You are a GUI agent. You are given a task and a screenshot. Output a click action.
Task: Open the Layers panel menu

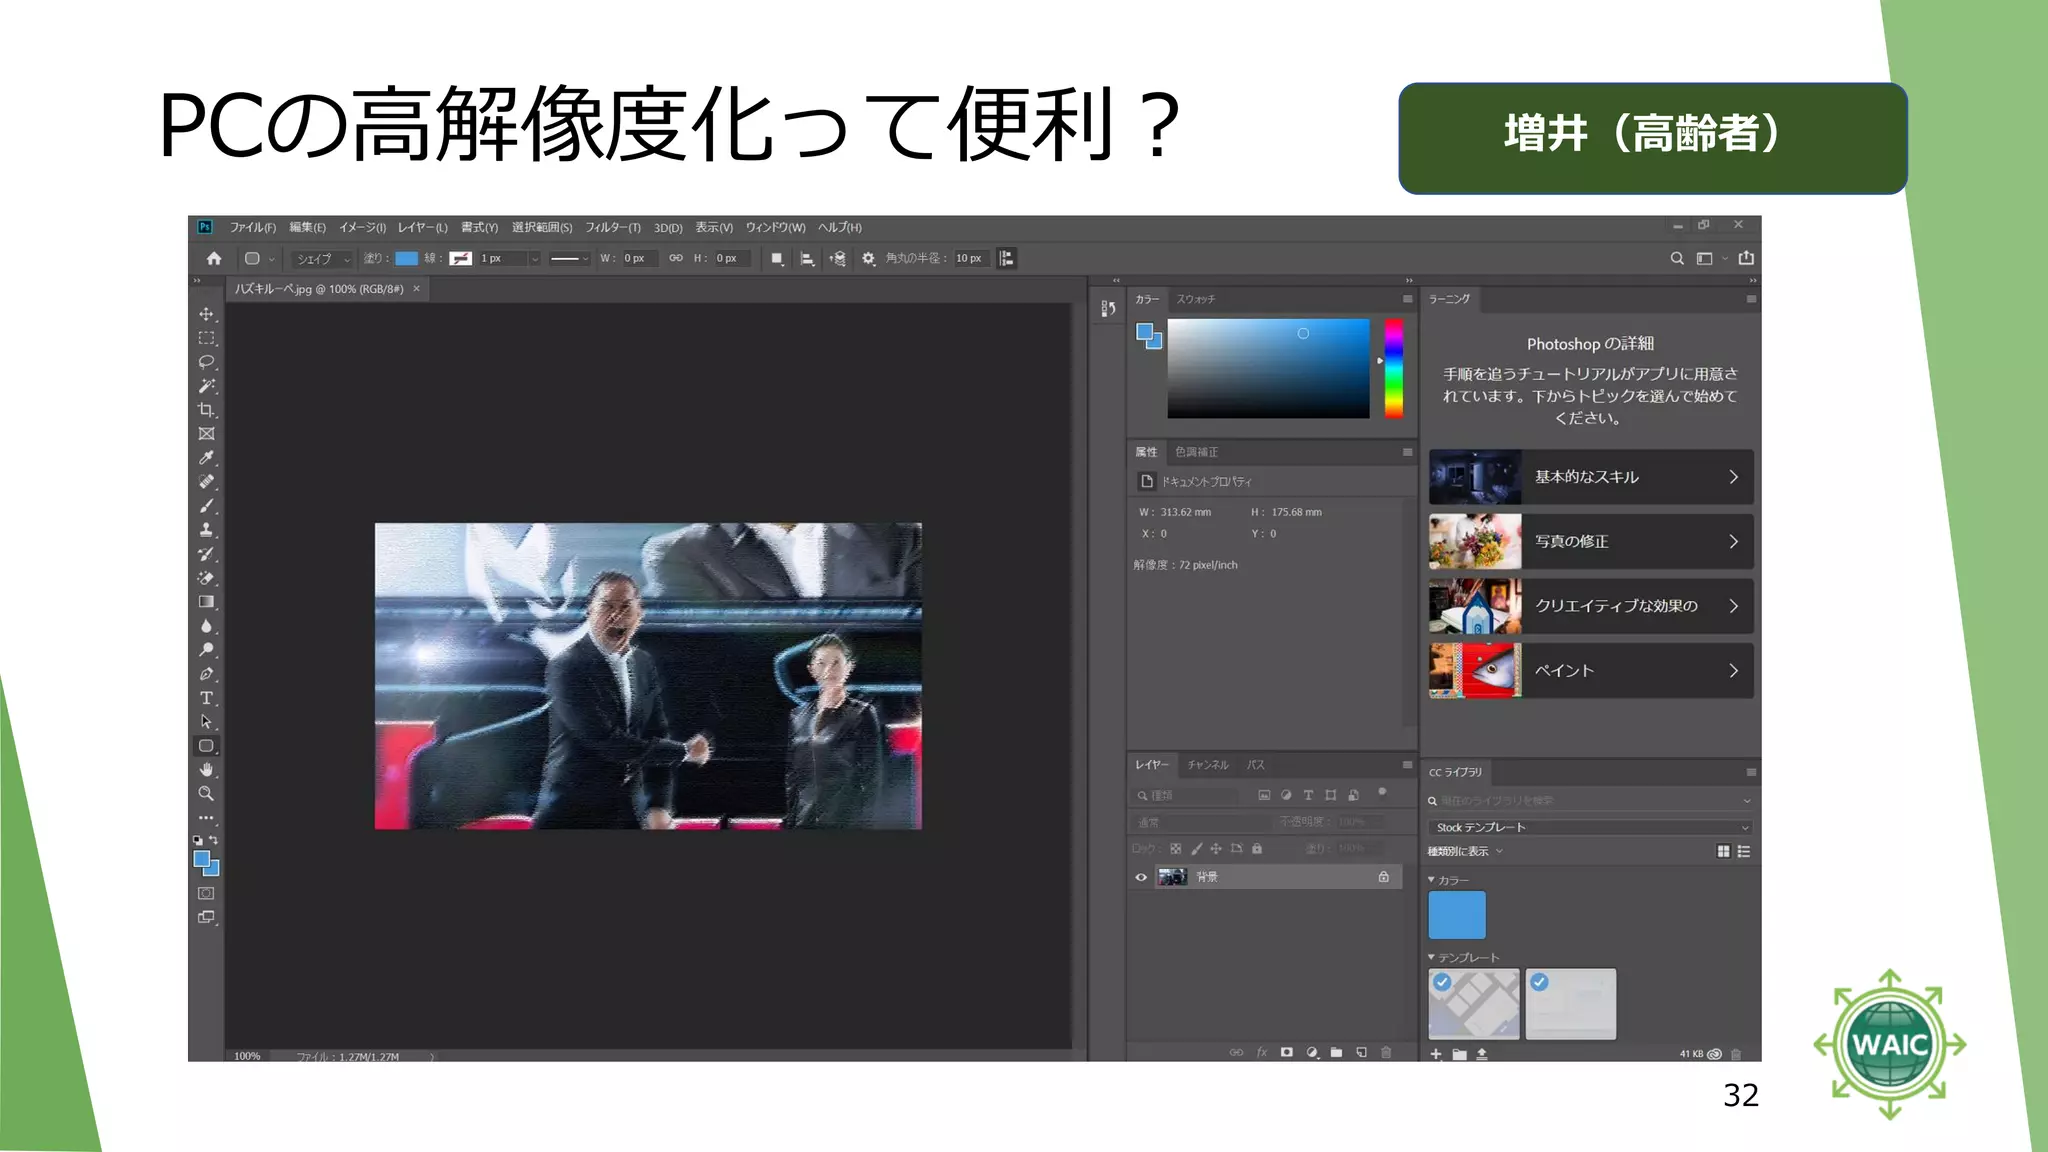pyautogui.click(x=1407, y=765)
